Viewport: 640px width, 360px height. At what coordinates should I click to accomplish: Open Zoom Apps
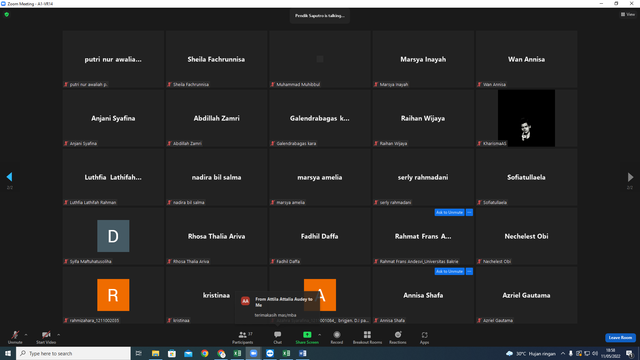pyautogui.click(x=424, y=337)
